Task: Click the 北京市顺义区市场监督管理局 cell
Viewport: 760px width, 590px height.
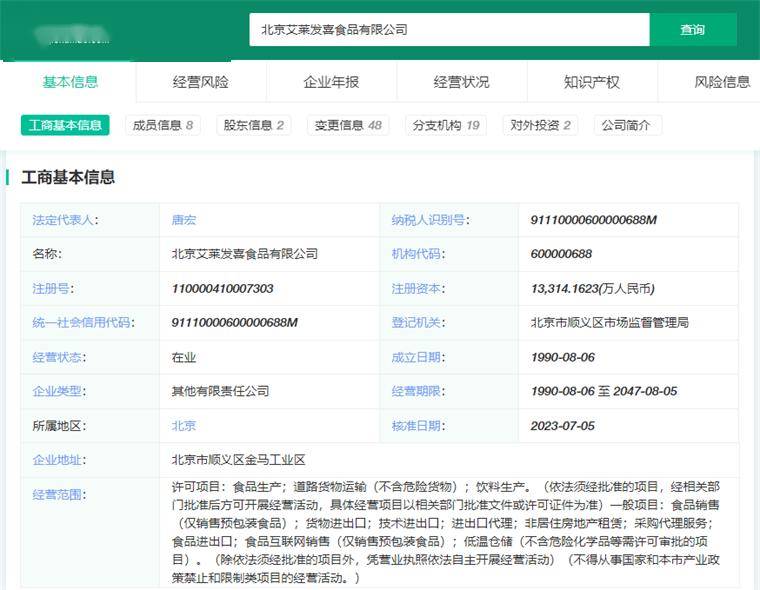Action: tap(610, 322)
